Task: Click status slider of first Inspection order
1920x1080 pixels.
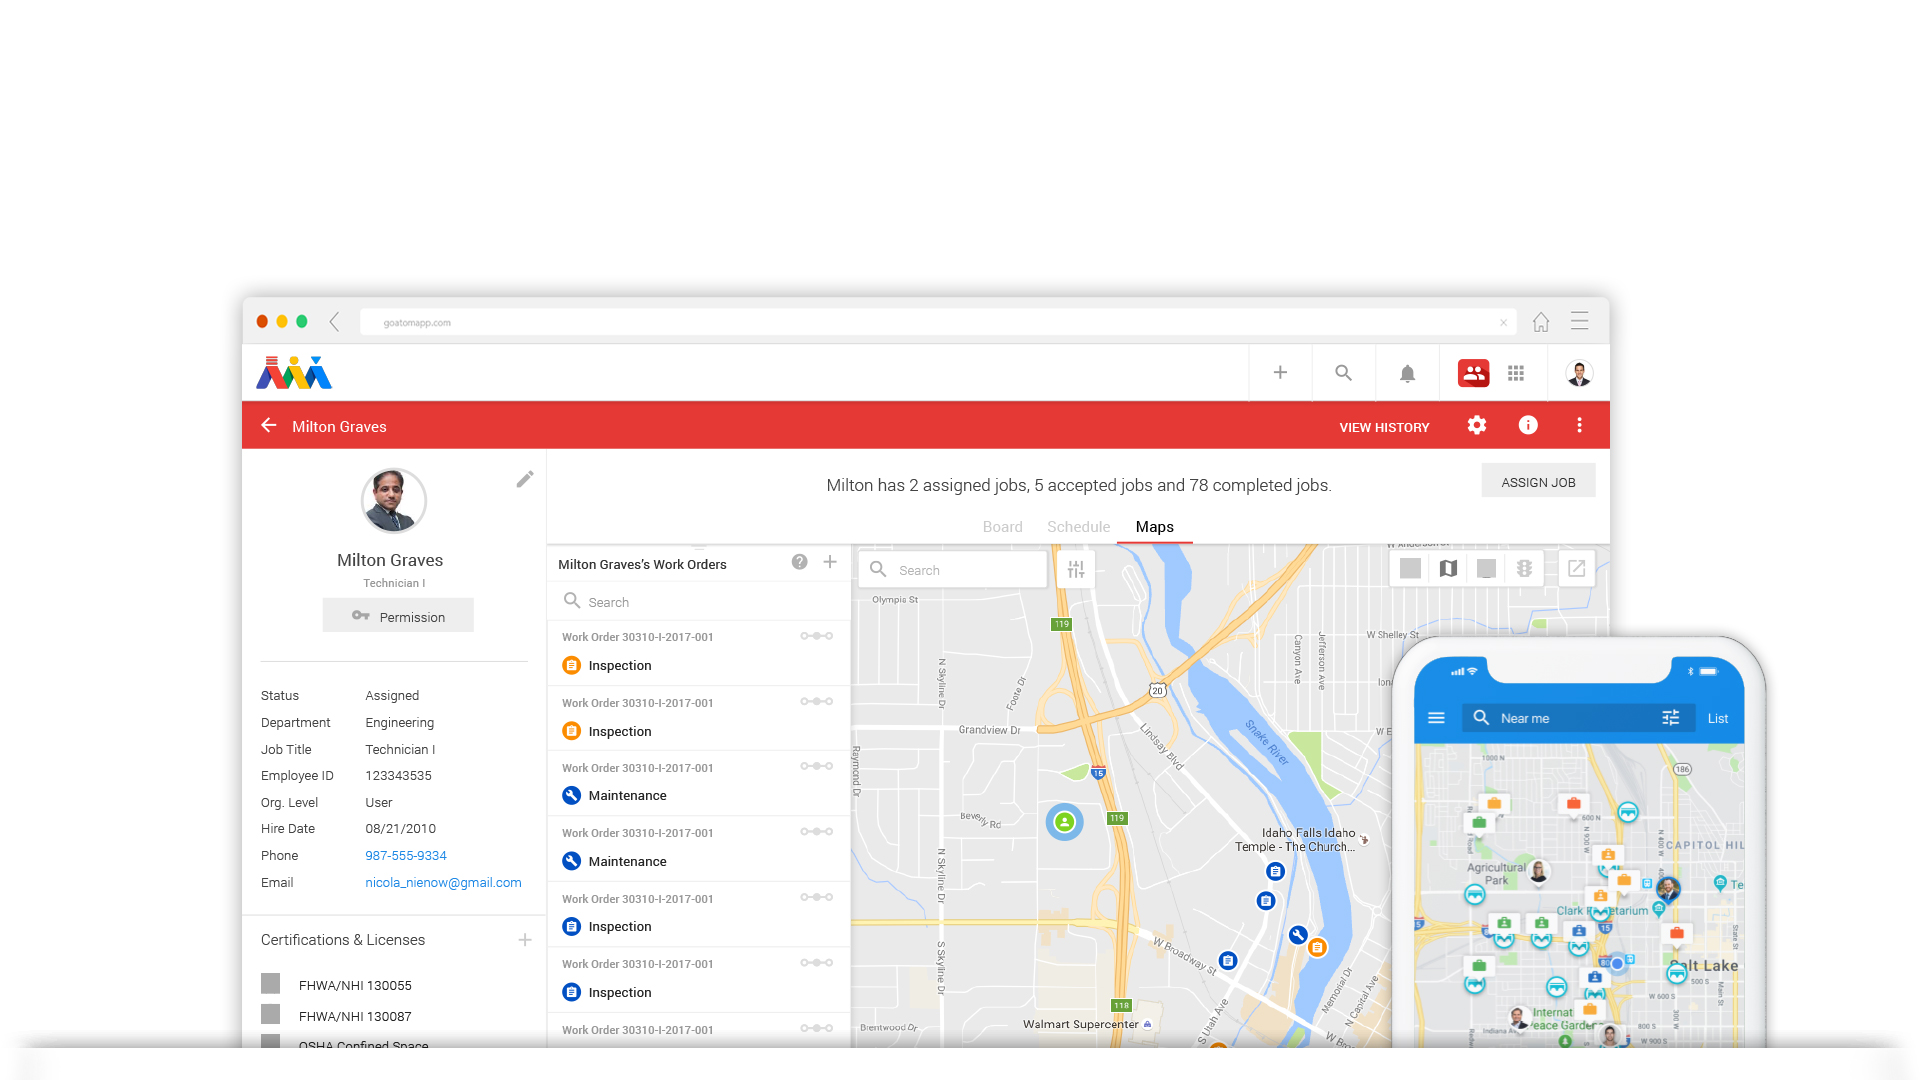Action: [817, 636]
